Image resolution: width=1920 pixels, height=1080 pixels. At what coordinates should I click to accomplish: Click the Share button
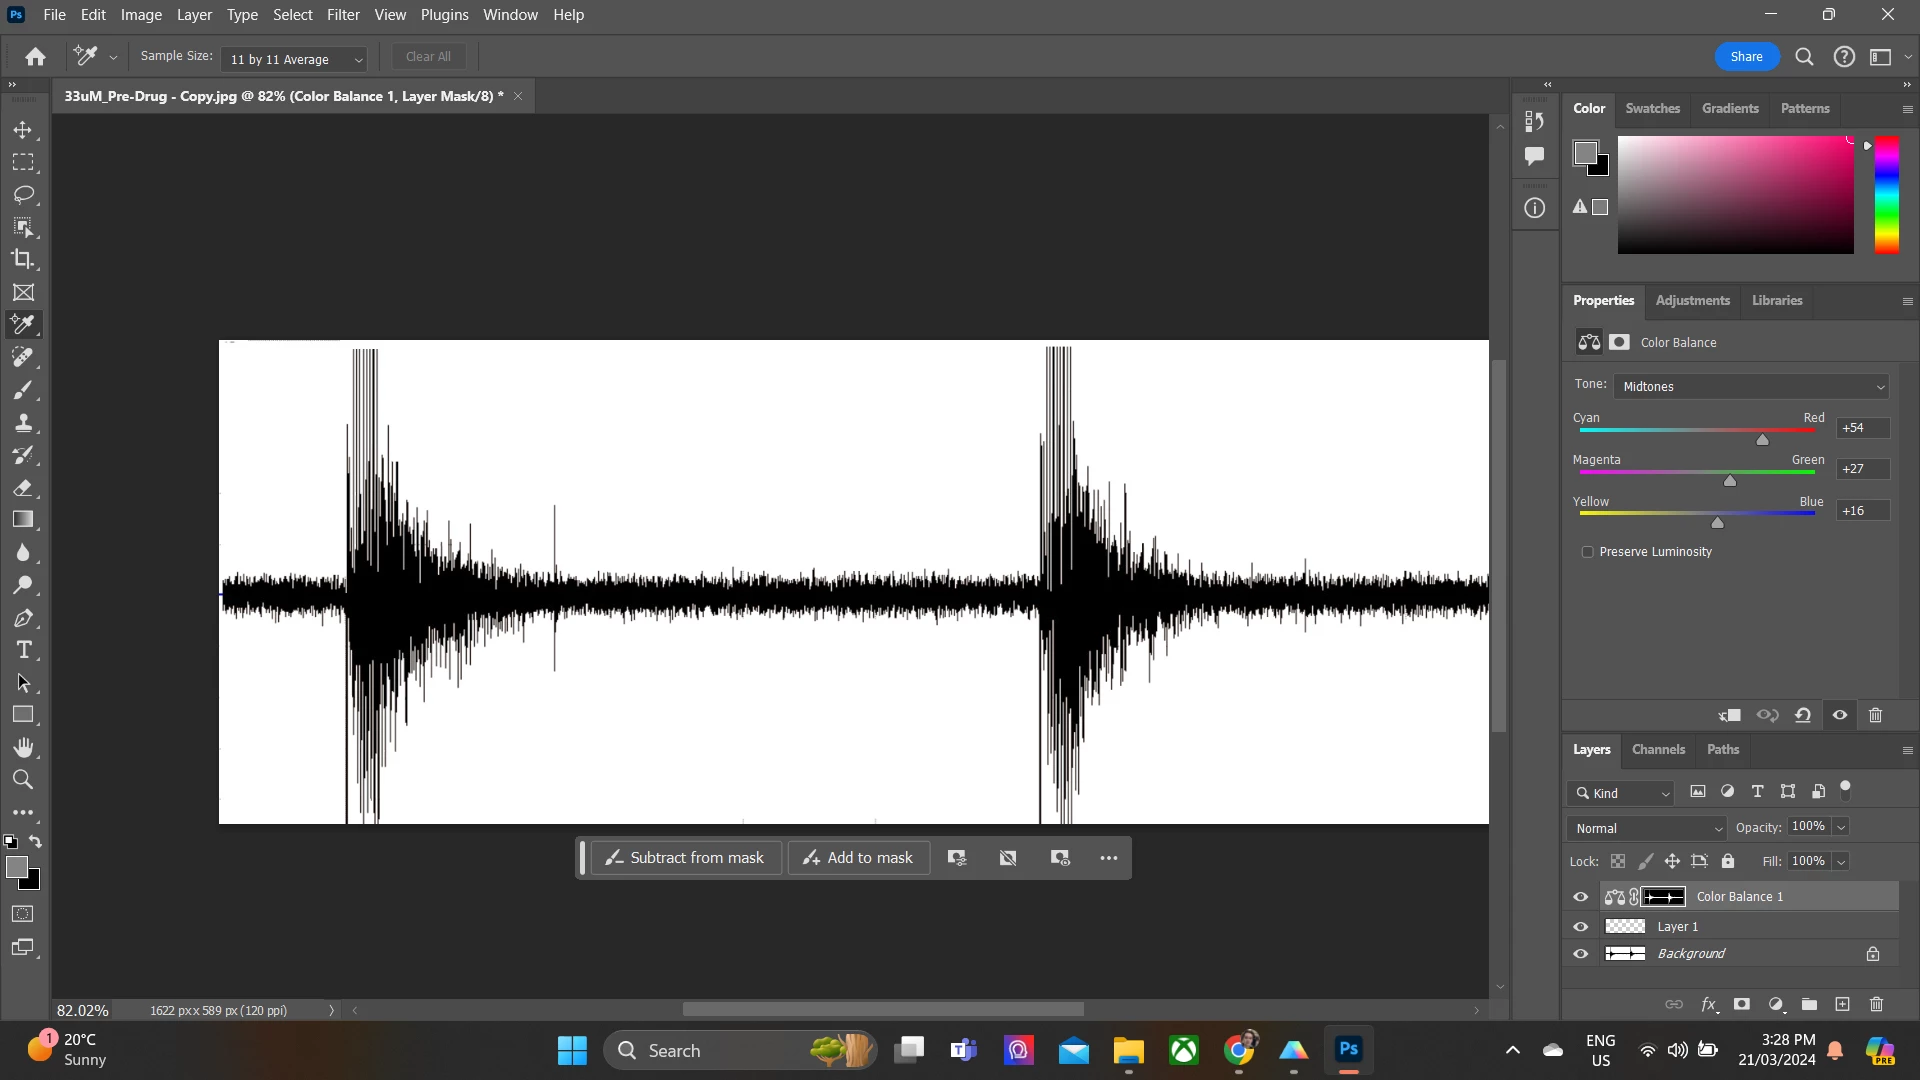pos(1747,57)
